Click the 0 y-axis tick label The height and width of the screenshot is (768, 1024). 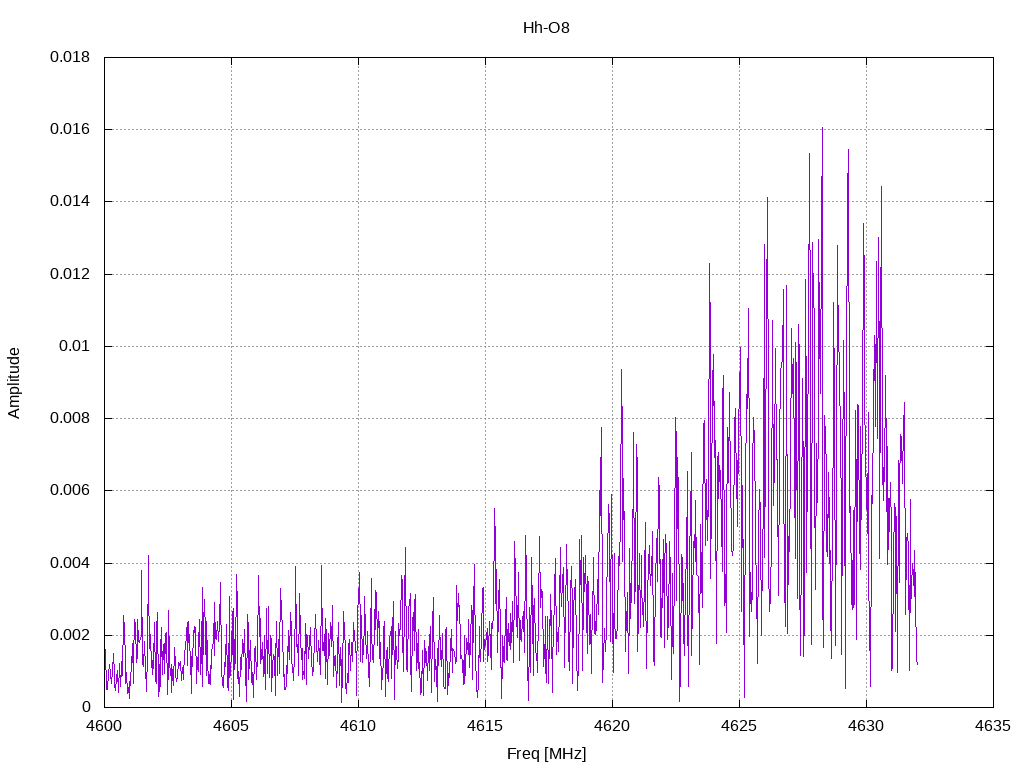[86, 707]
